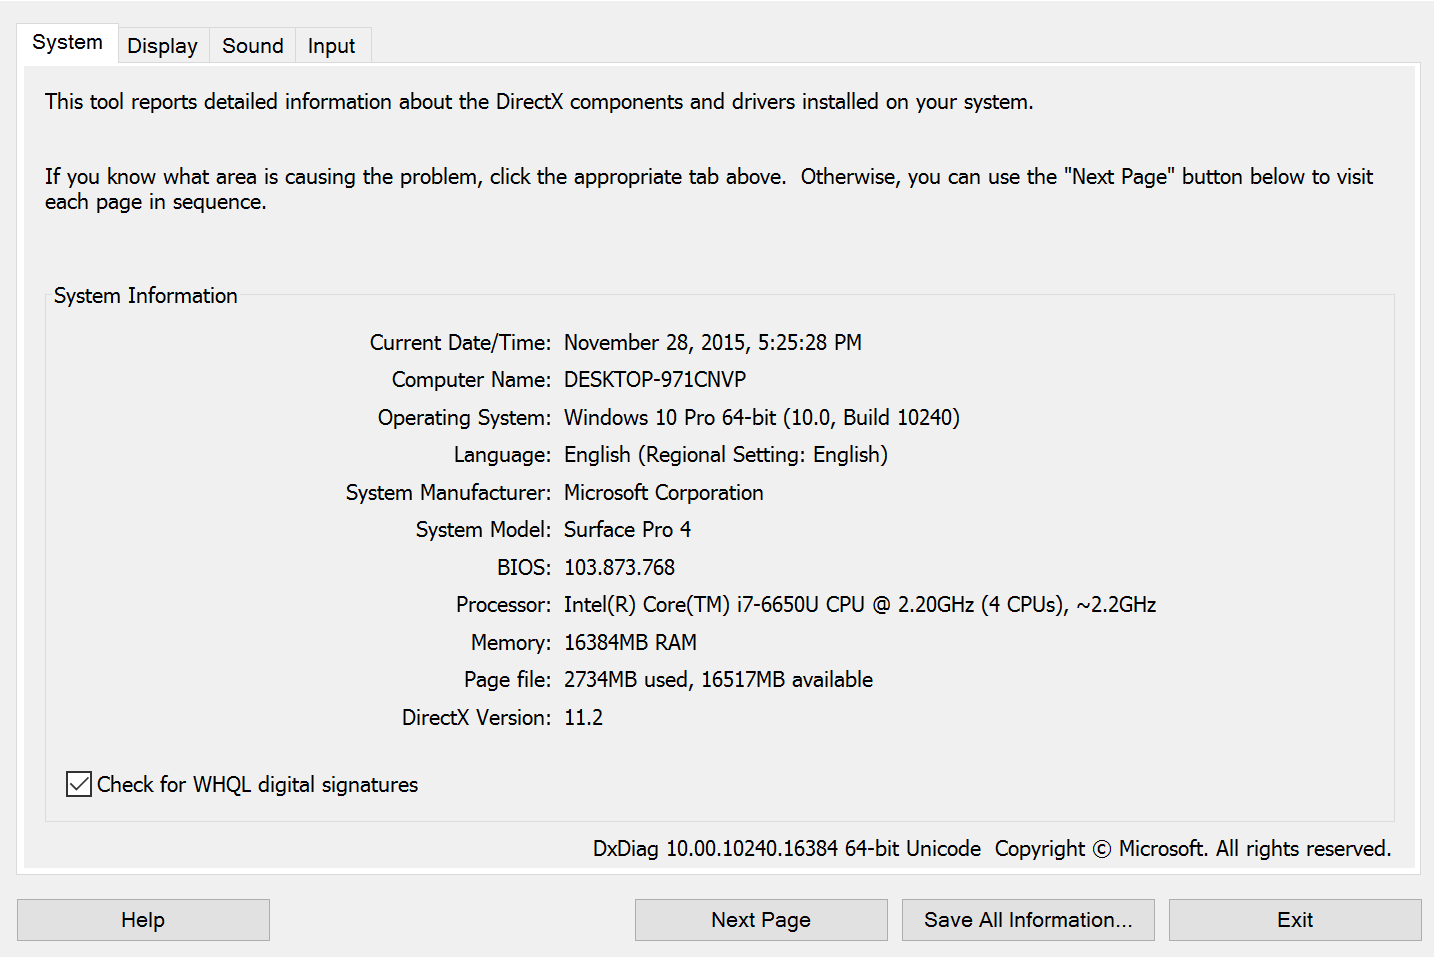
Task: Open the Sound tab
Action: [x=252, y=46]
